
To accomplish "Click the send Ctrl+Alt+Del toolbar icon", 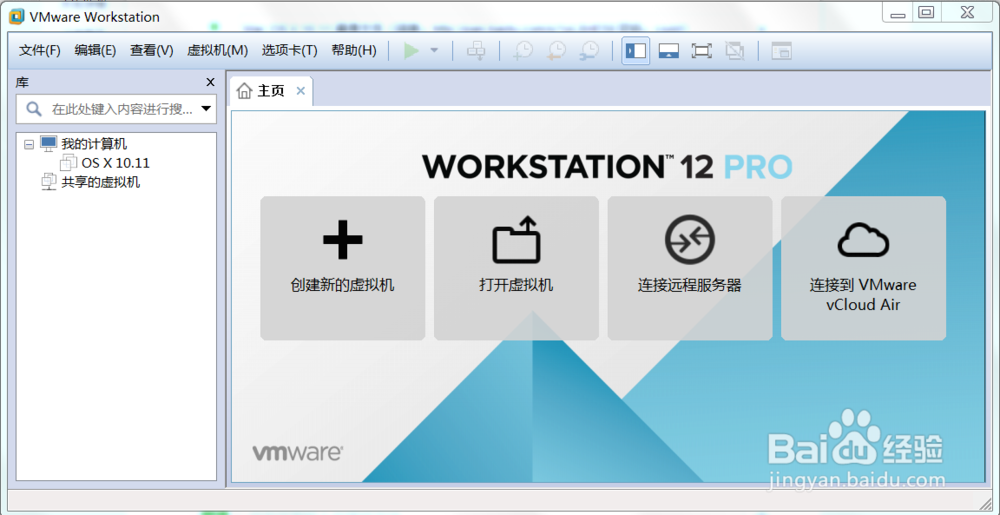I will 476,51.
